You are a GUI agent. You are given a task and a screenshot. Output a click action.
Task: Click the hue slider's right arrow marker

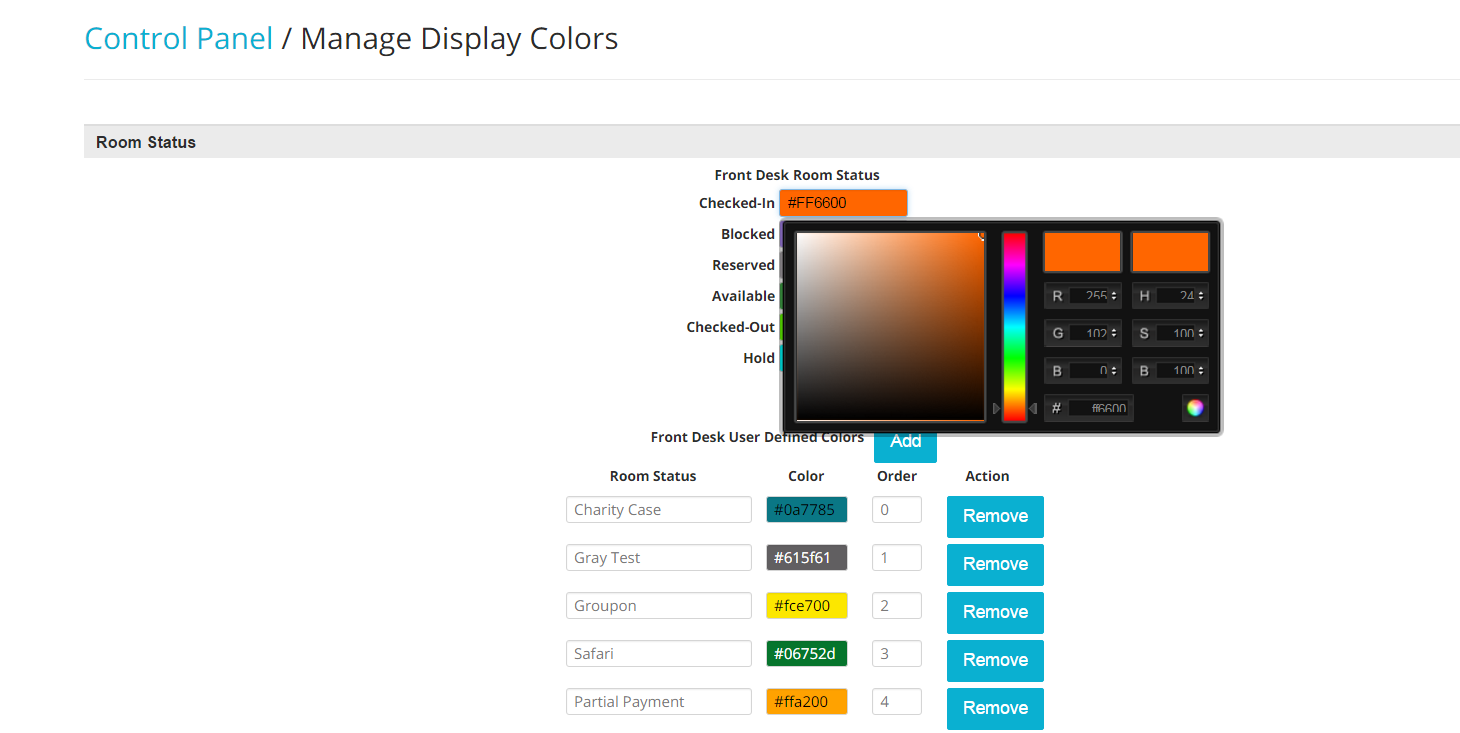click(x=1033, y=408)
